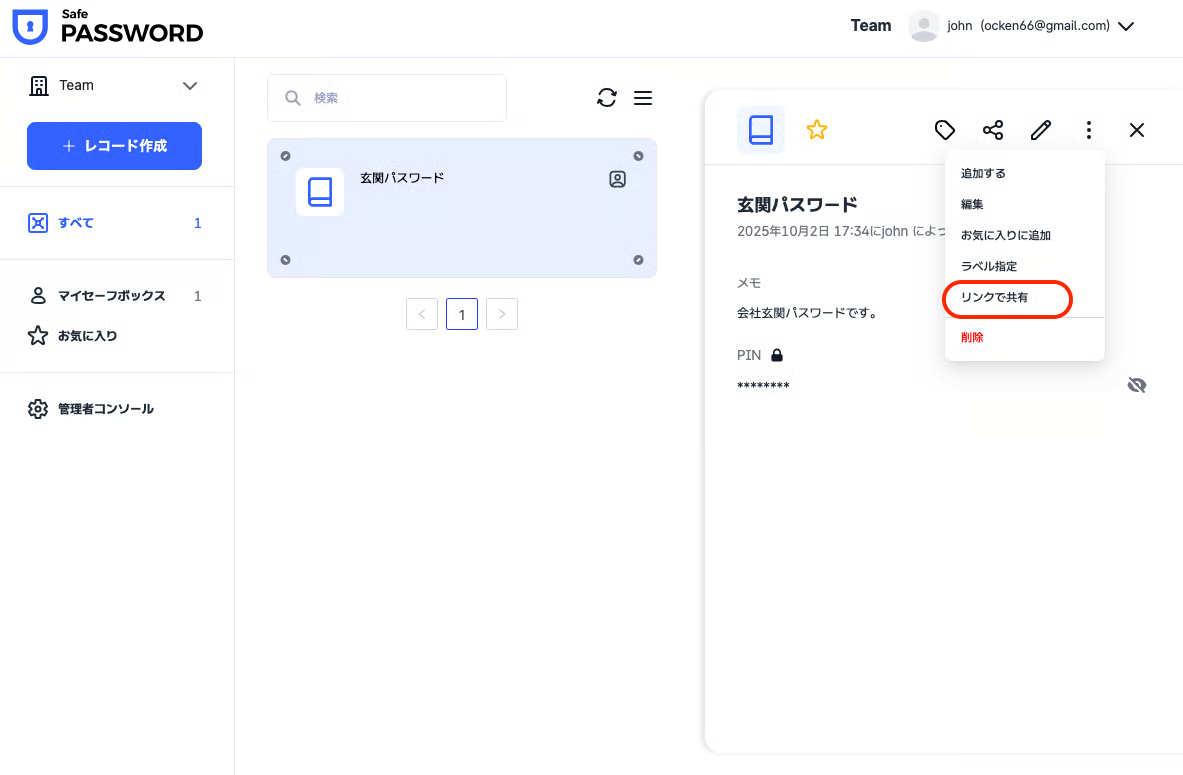Close the record detail panel

point(1136,130)
